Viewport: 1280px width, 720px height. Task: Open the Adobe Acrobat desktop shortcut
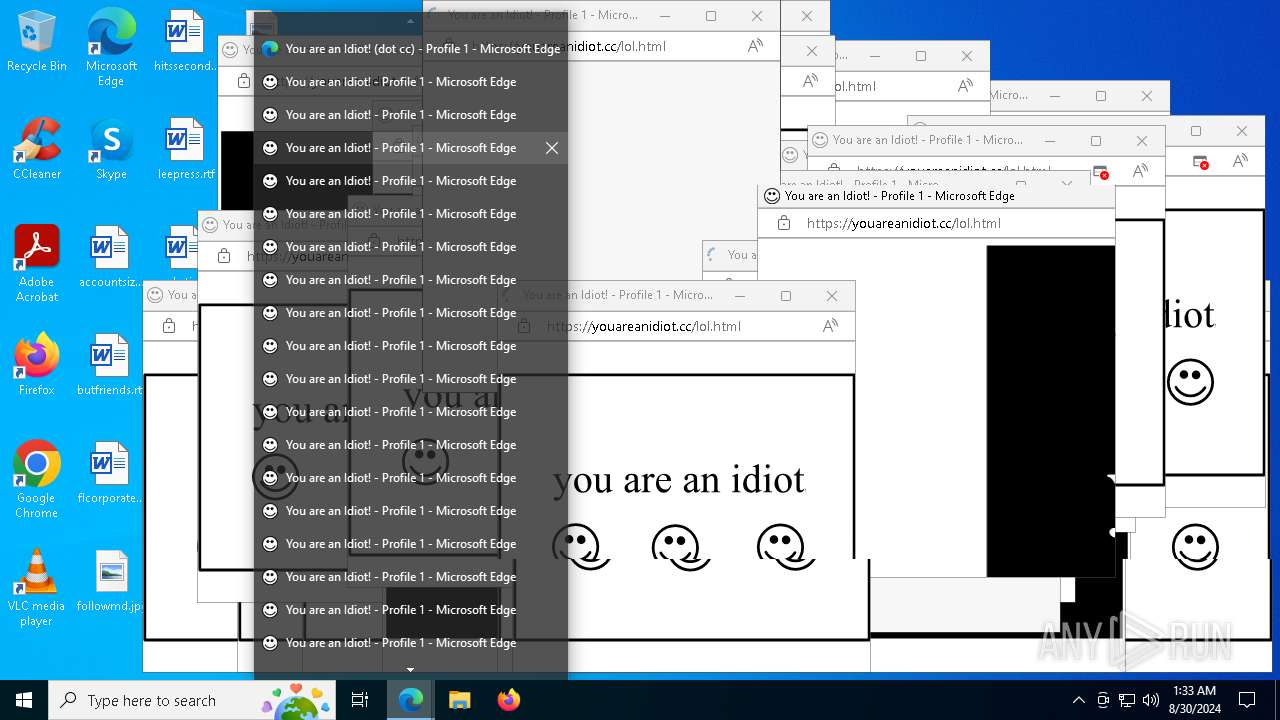(x=37, y=264)
